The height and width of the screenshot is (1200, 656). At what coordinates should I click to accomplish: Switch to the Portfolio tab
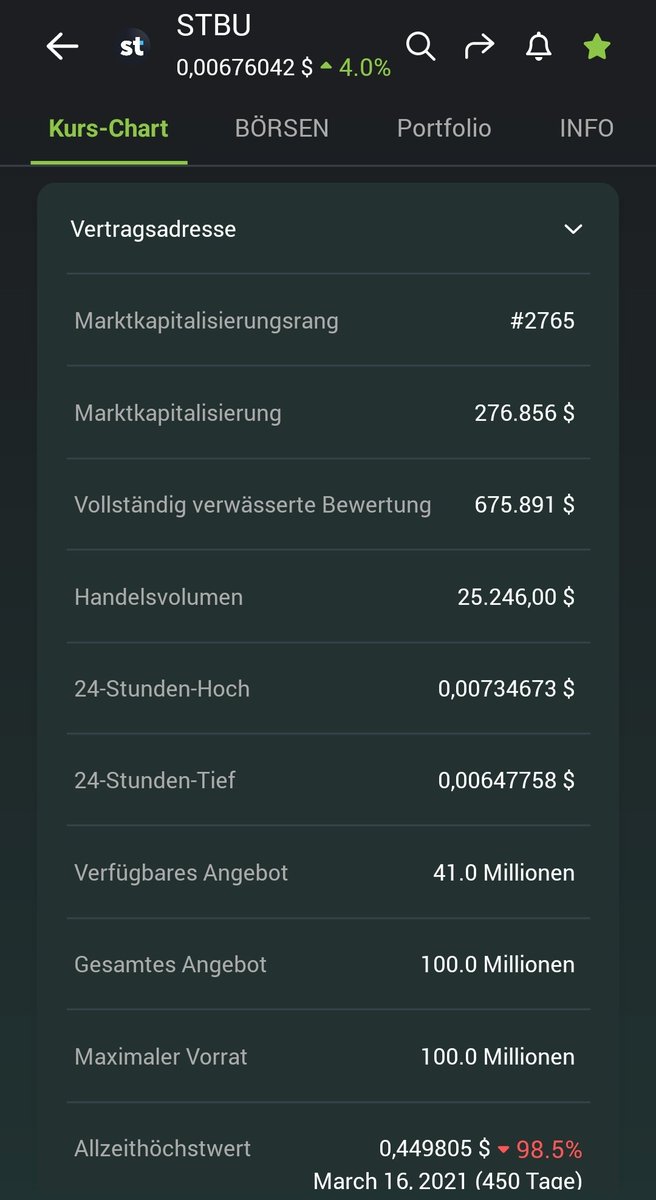[444, 128]
